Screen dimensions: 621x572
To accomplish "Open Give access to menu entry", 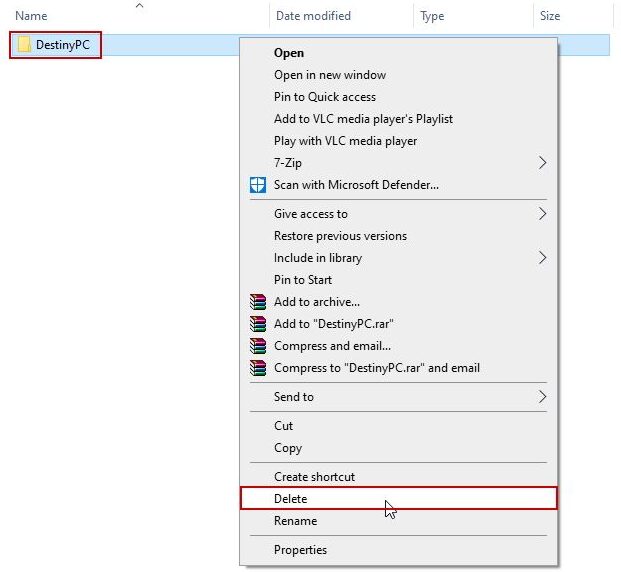I will (398, 214).
